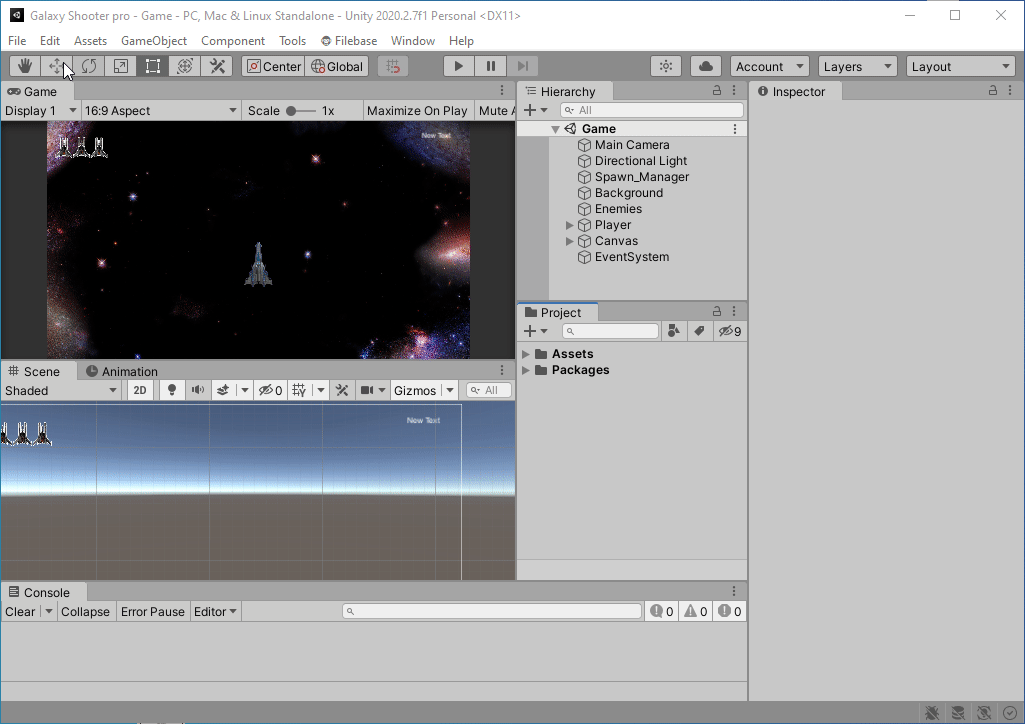Open 16:9 Aspect dropdown
This screenshot has width=1025, height=724.
(x=160, y=110)
